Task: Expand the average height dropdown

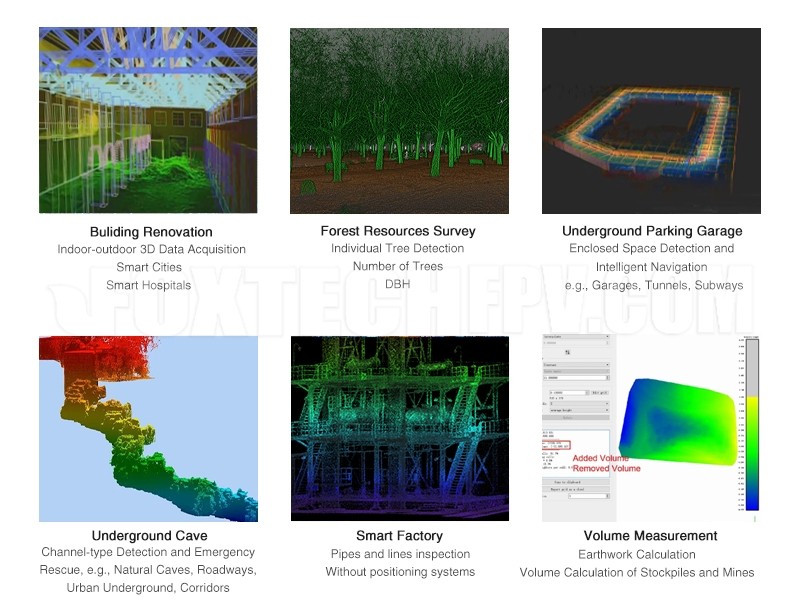Action: click(x=580, y=410)
